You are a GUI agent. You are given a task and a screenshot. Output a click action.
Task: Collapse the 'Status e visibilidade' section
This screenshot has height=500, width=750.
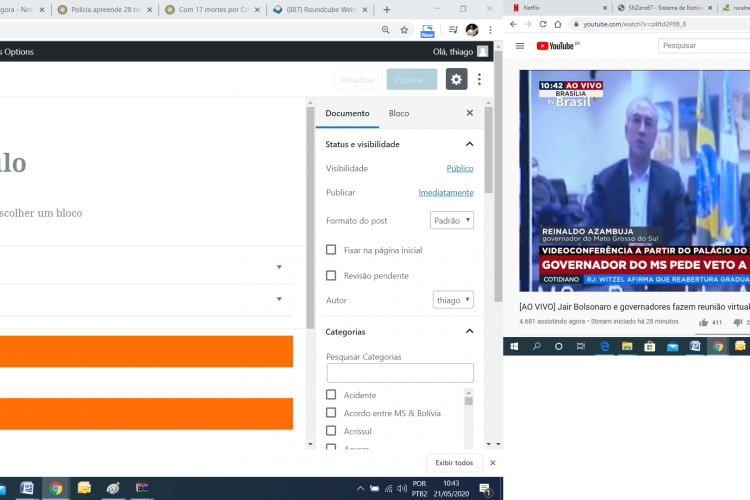pos(470,144)
